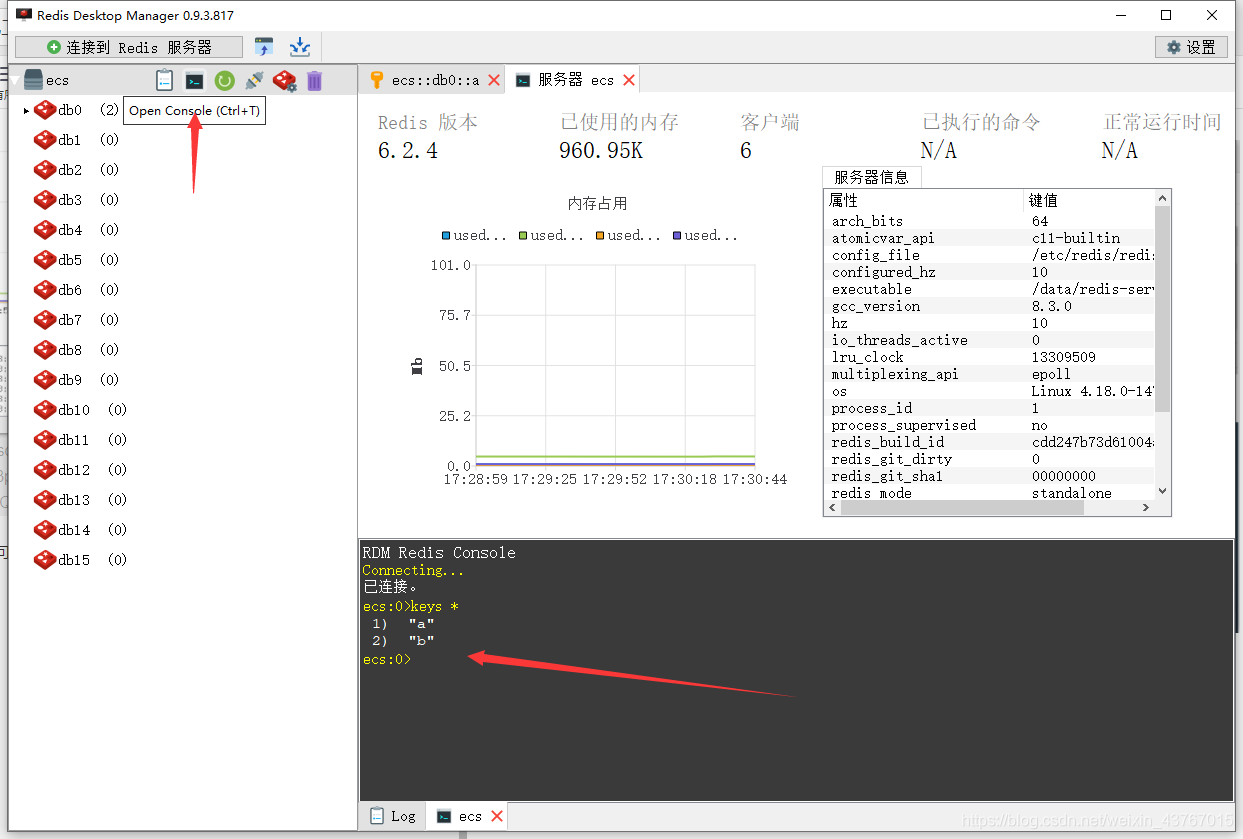Select the ecs server stack icon

[33, 80]
